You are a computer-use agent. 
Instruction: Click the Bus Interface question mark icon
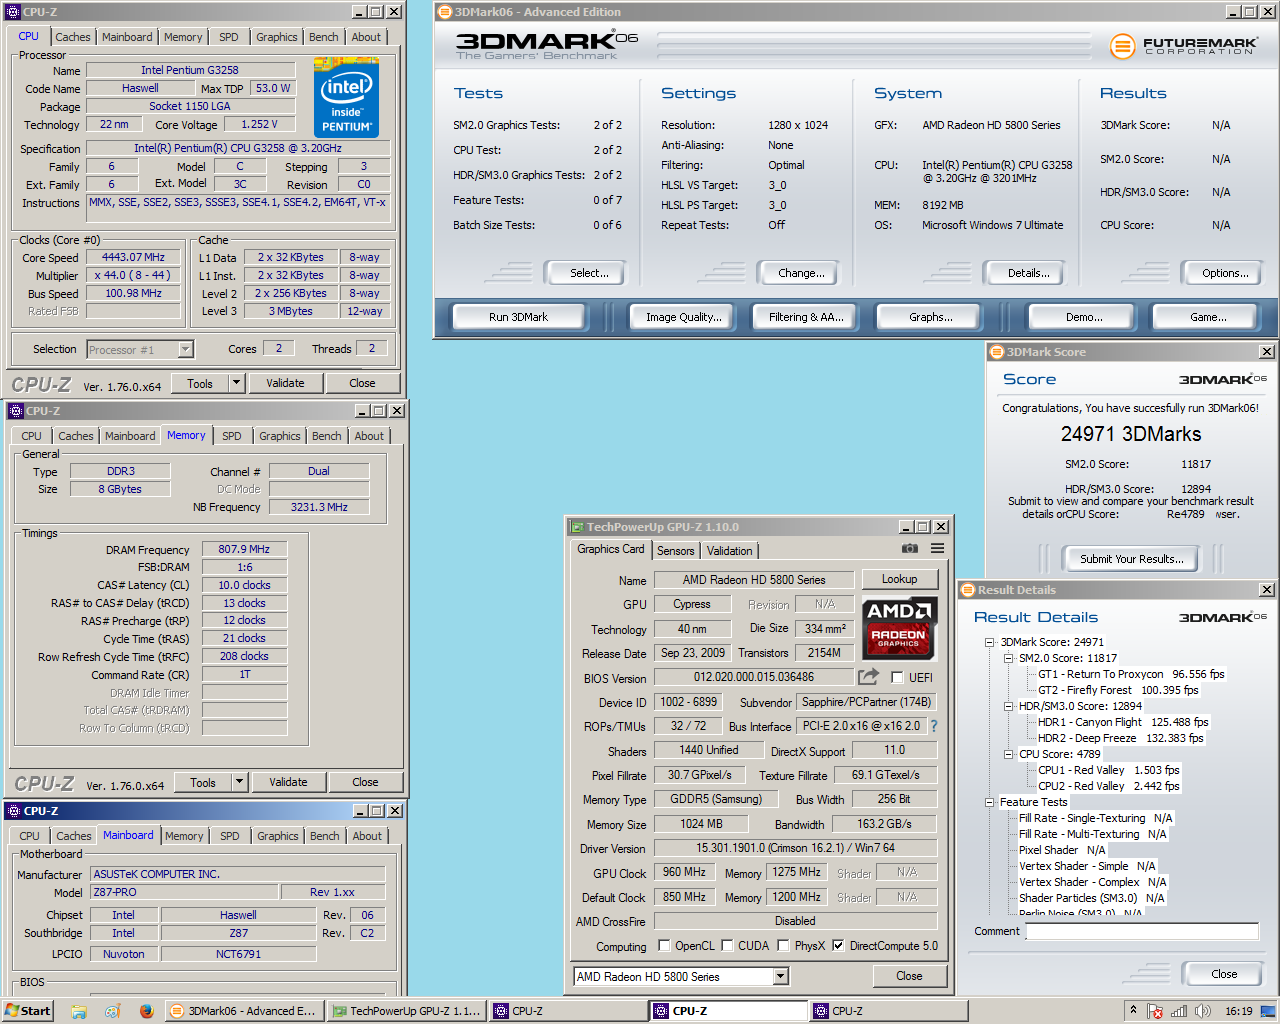[934, 726]
